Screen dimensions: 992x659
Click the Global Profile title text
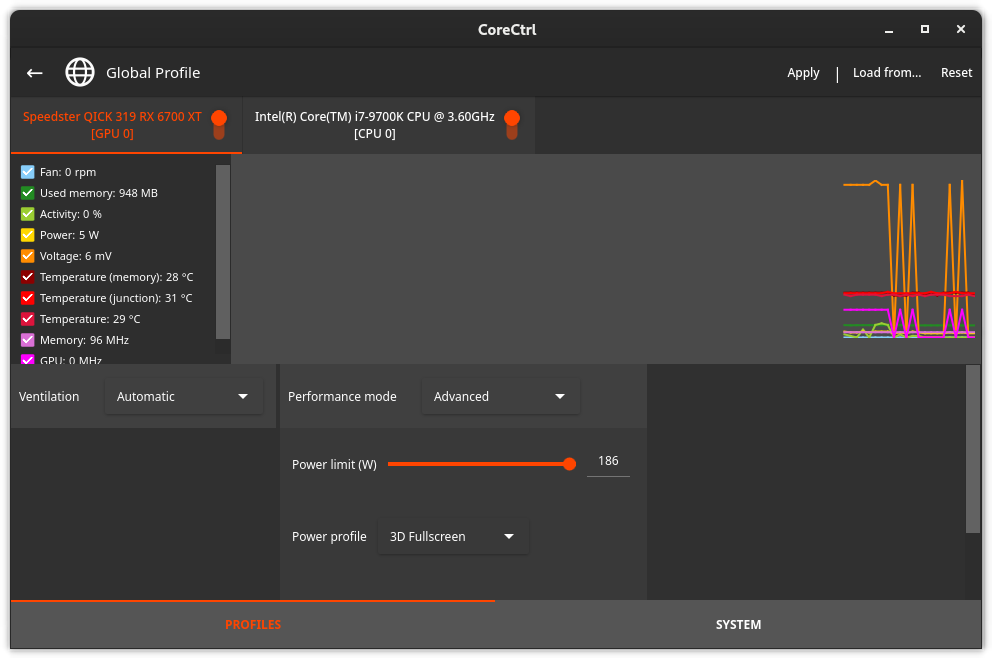(x=153, y=73)
